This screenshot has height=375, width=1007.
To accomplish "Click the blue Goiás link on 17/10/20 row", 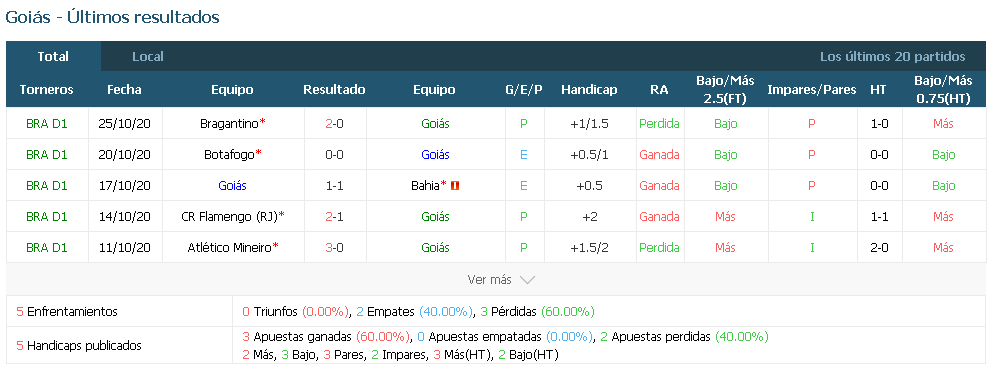I will pyautogui.click(x=232, y=186).
